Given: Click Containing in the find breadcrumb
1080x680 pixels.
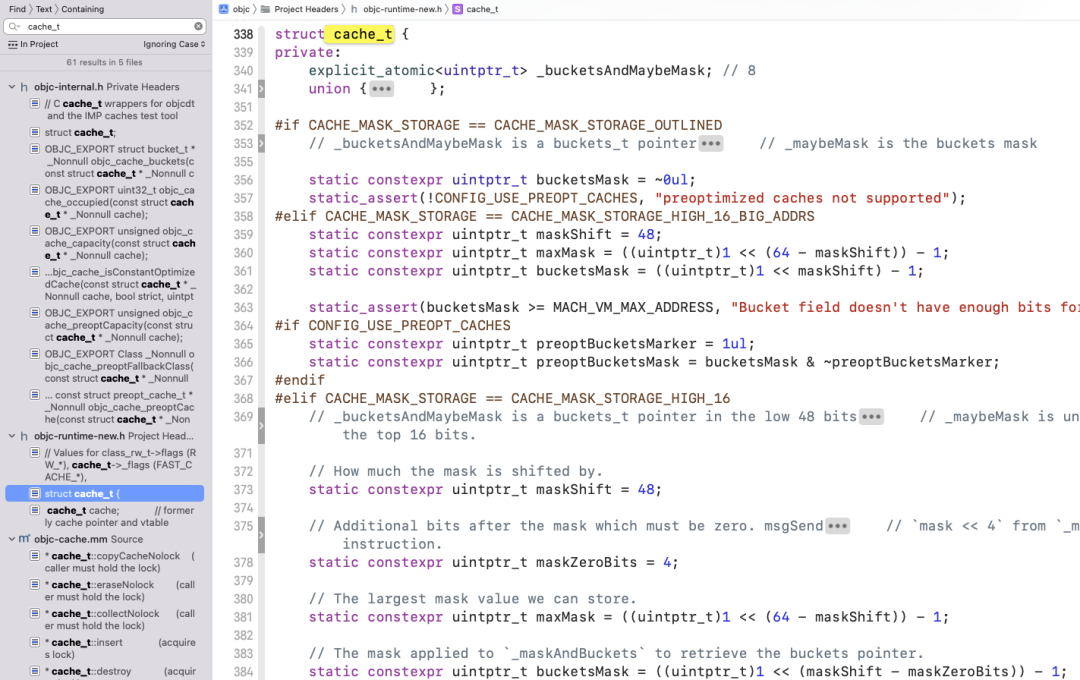Looking at the screenshot, I should [x=83, y=9].
